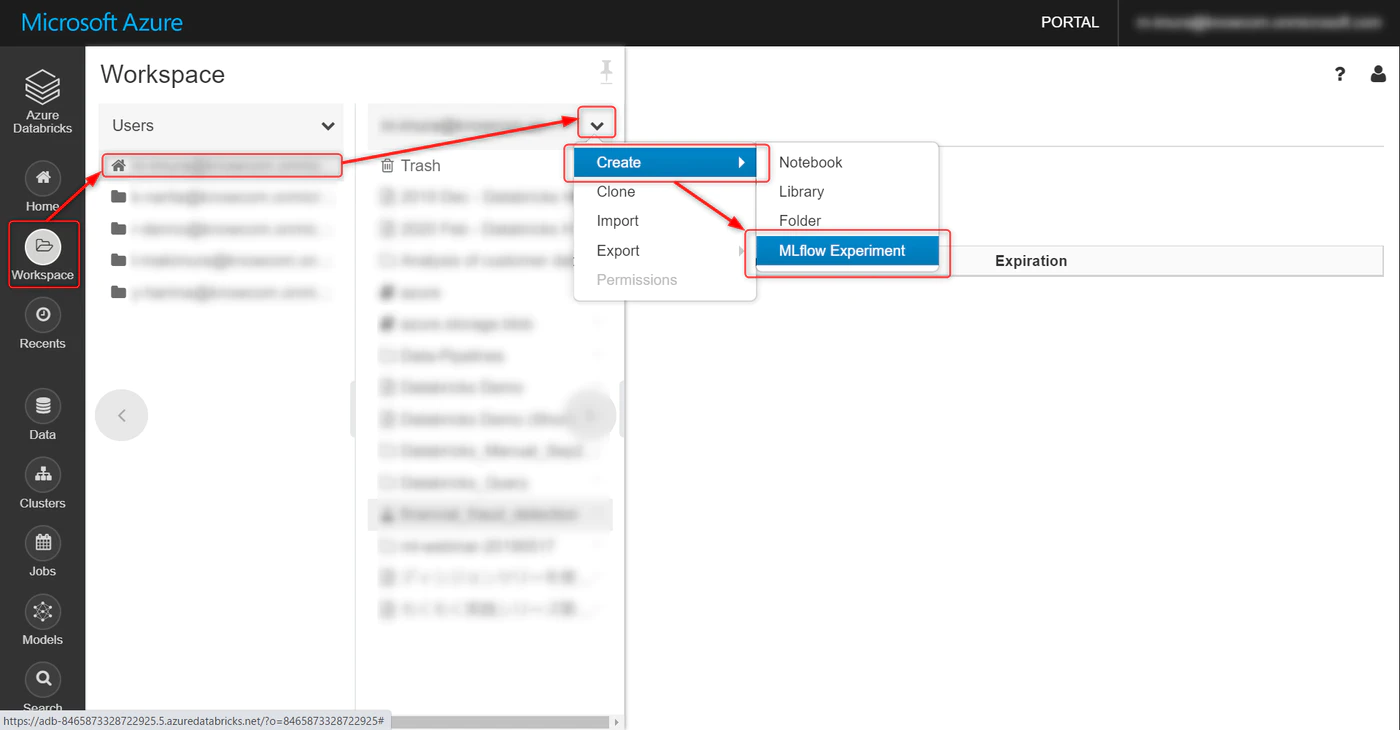Viewport: 1400px width, 730px height.
Task: Open the Jobs sidebar icon
Action: pyautogui.click(x=42, y=543)
